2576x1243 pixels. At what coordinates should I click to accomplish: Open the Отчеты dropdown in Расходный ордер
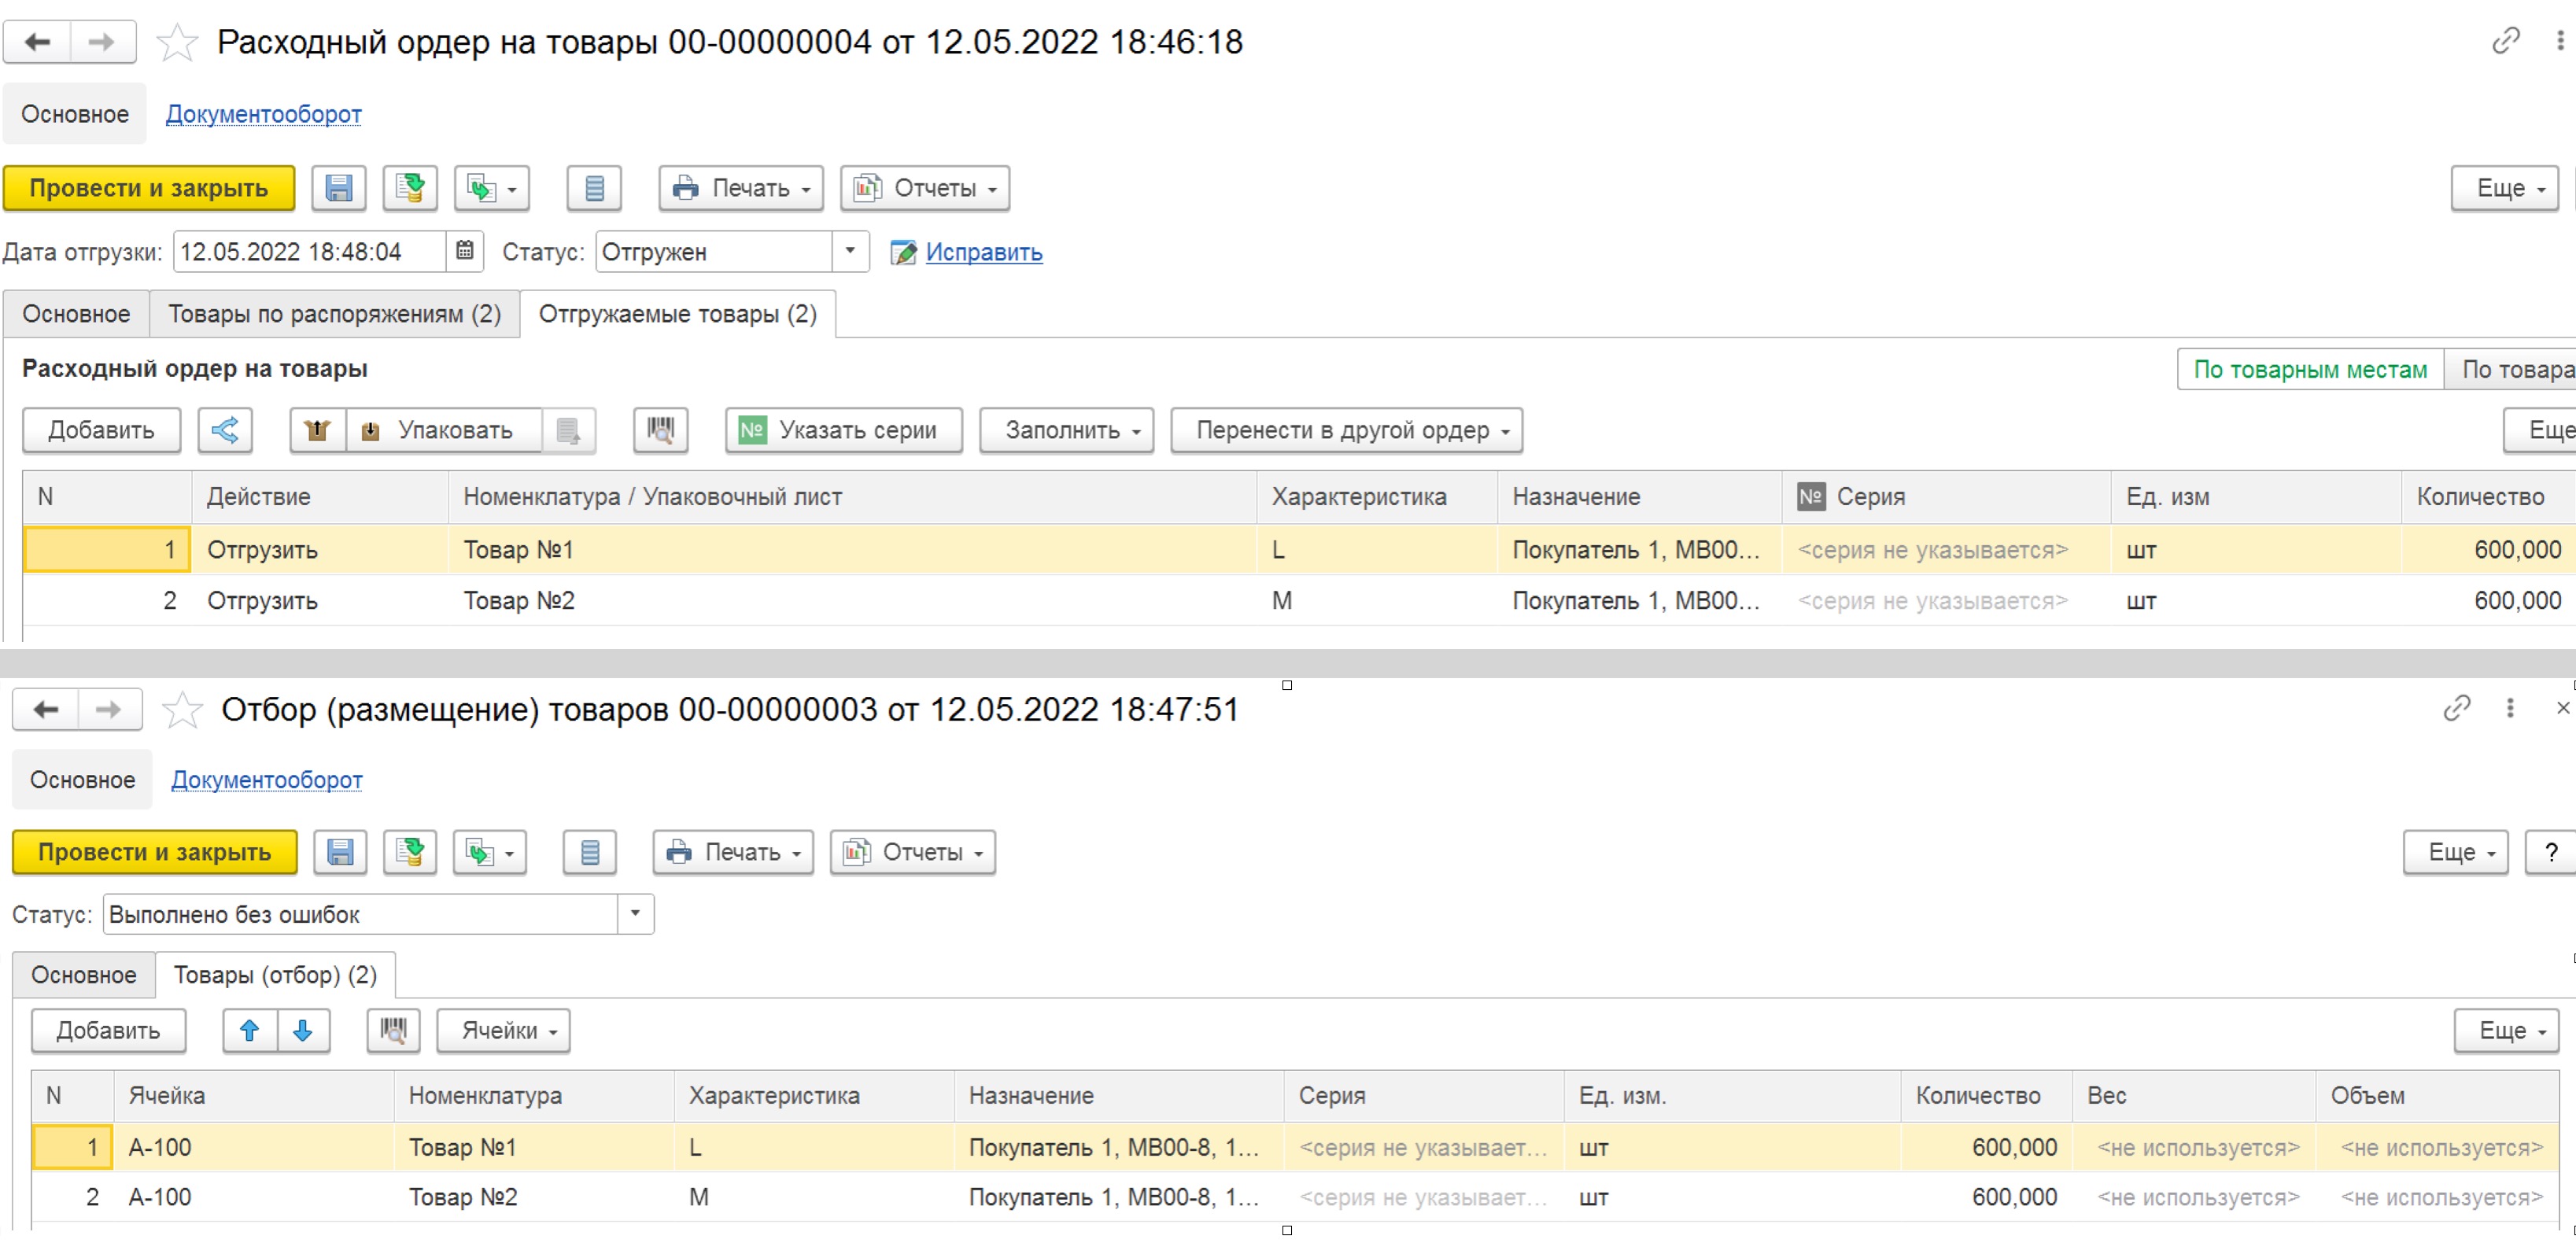pos(925,188)
